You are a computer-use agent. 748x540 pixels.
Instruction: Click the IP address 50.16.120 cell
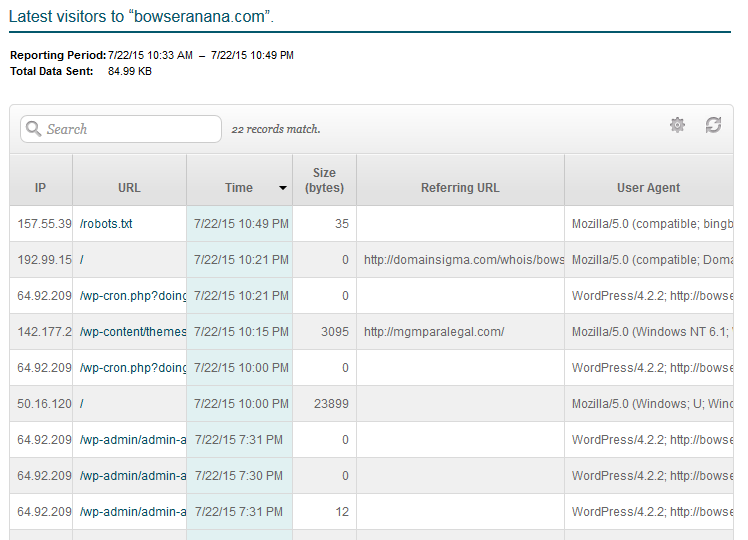click(41, 404)
